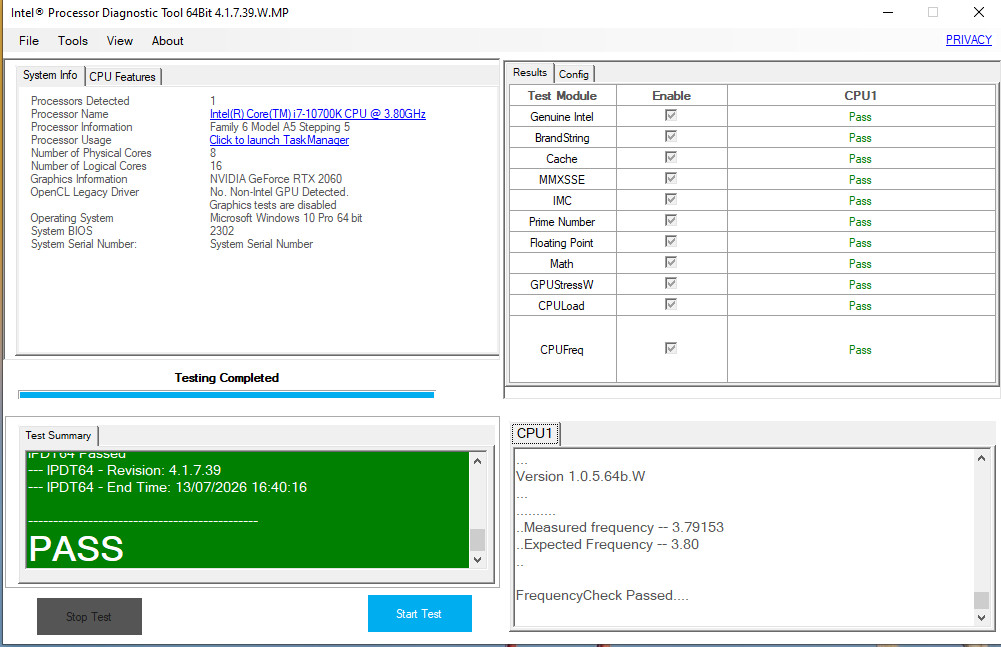Open the Intel Core i7-10700K processor link
Image resolution: width=1001 pixels, height=647 pixels.
coord(317,114)
